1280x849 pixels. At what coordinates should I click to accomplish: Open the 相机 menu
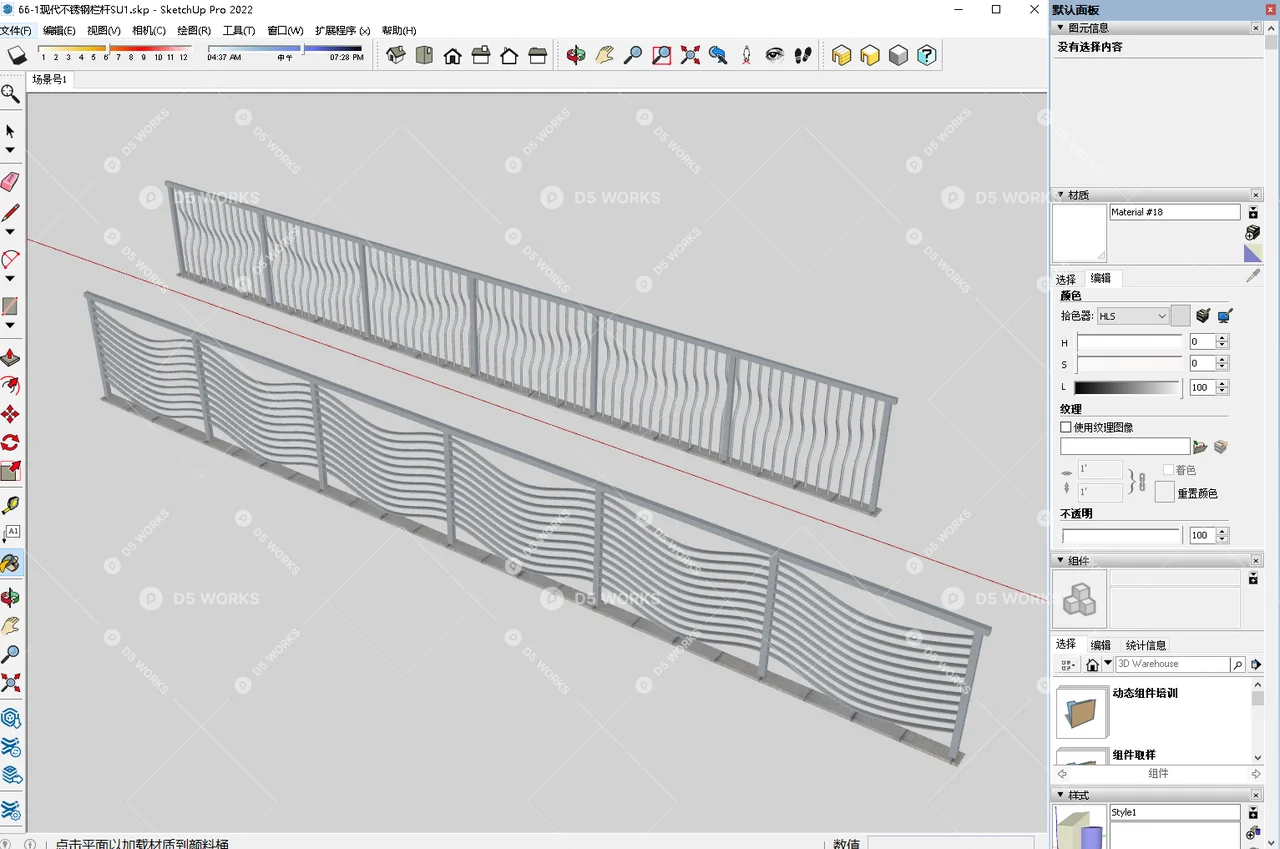(x=147, y=31)
